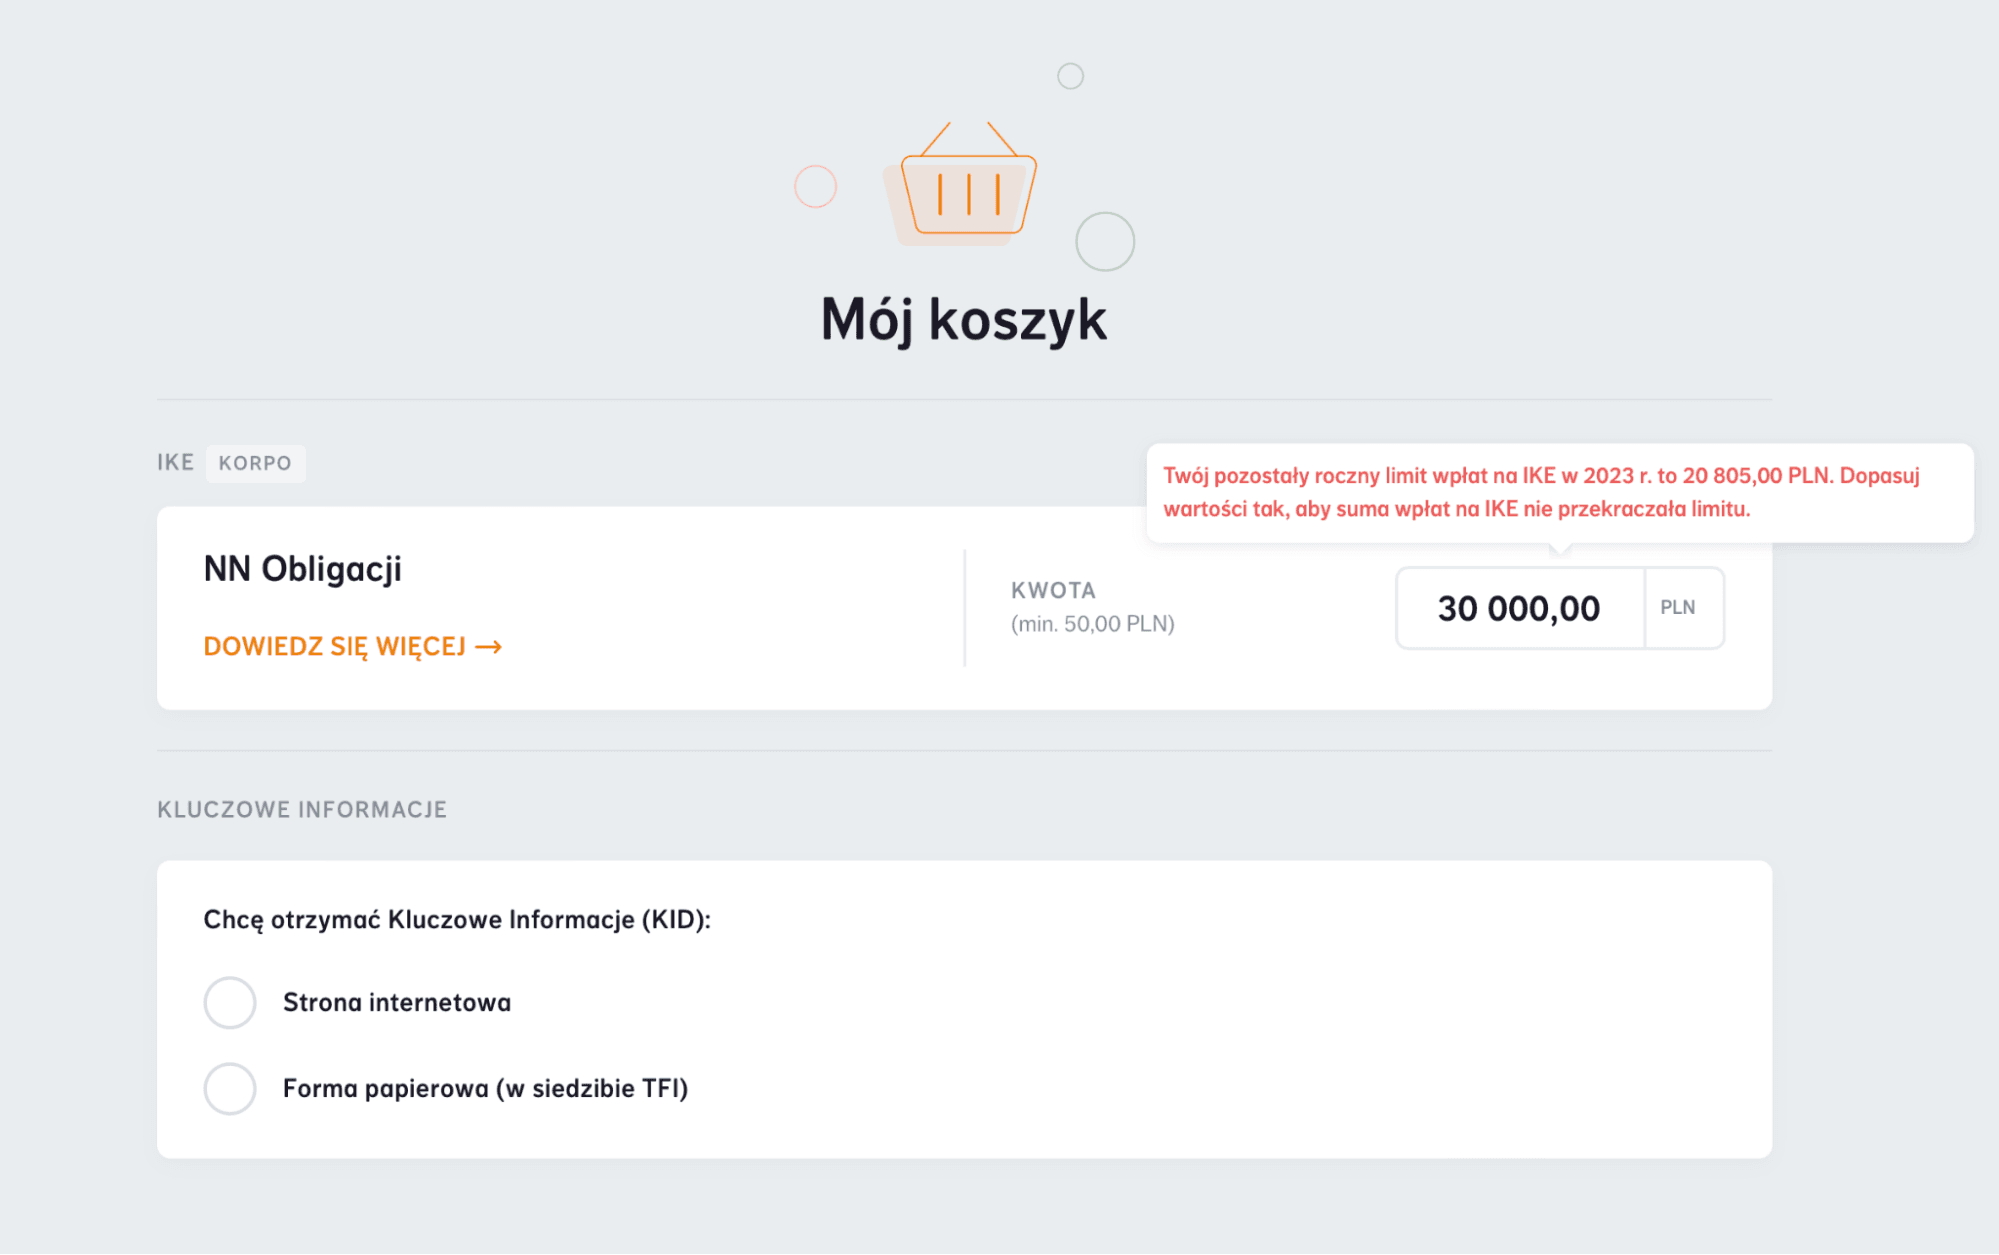Click the small orange circle left of basket

click(815, 187)
